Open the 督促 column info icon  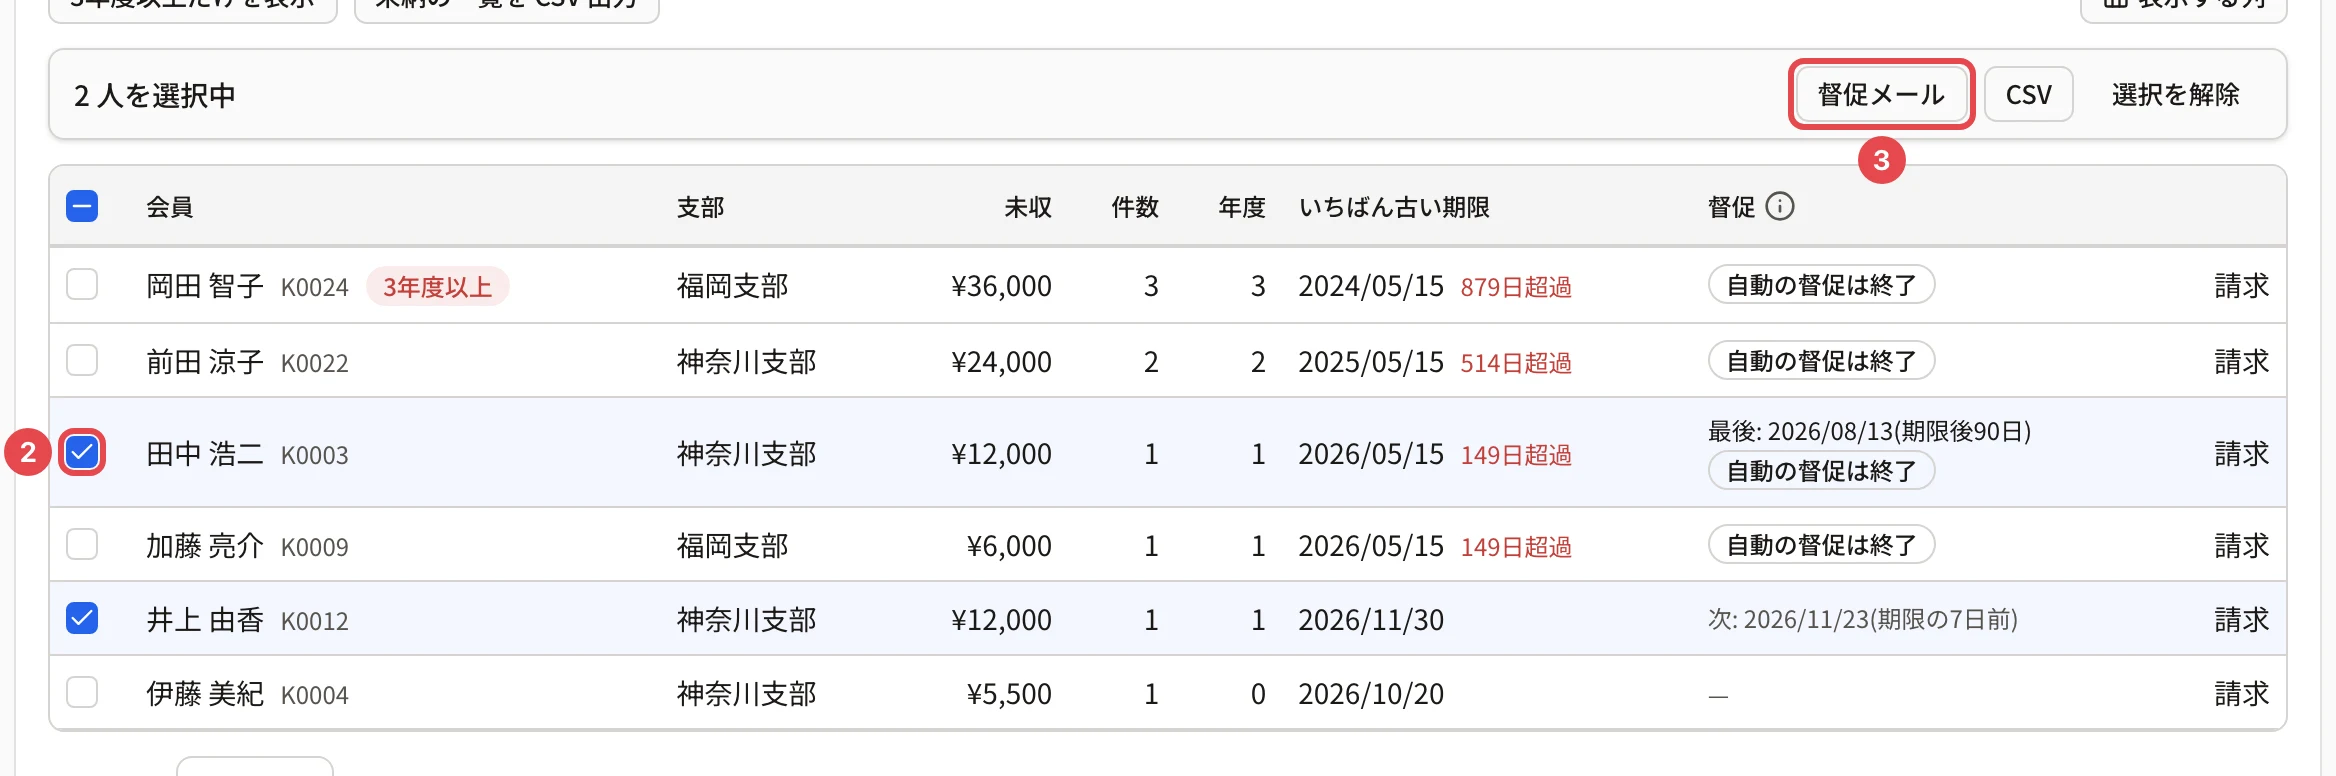click(1780, 206)
